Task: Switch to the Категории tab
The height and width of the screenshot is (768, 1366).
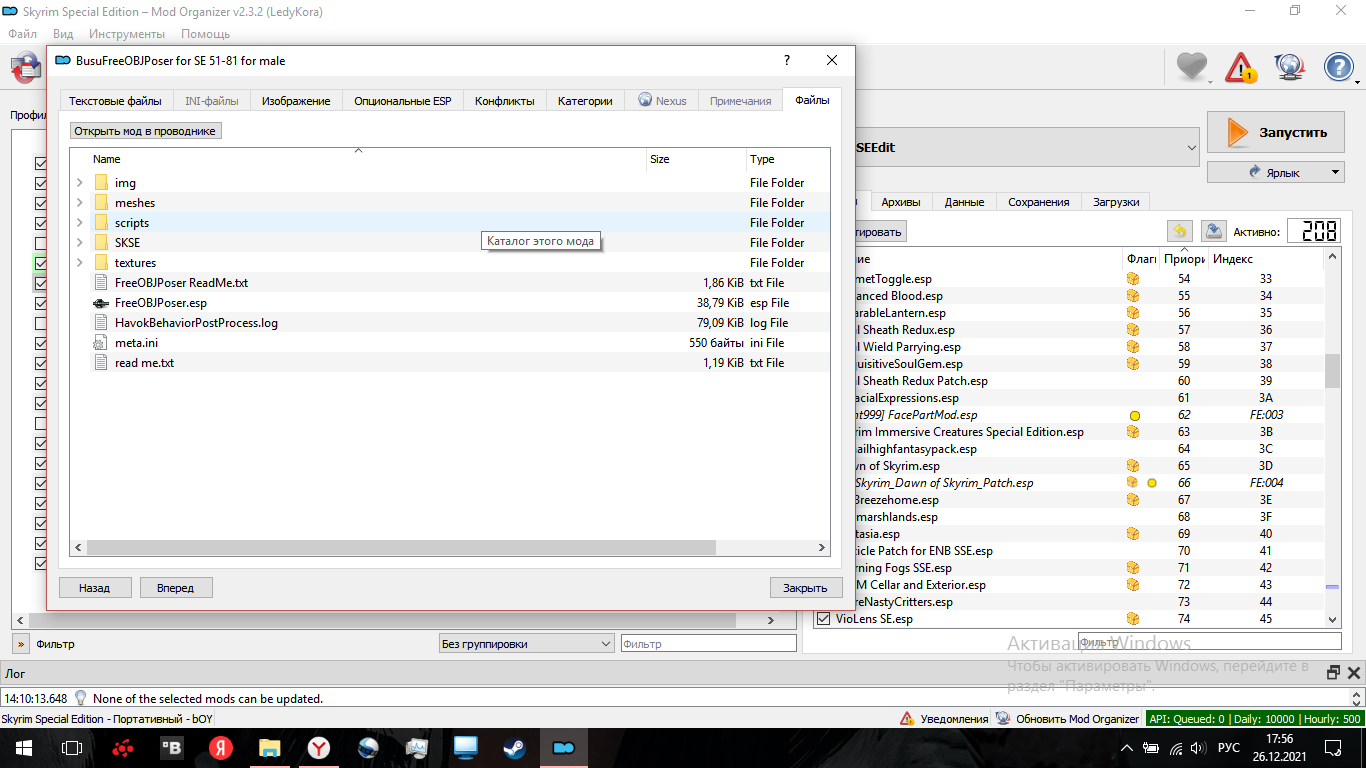Action: (x=585, y=101)
